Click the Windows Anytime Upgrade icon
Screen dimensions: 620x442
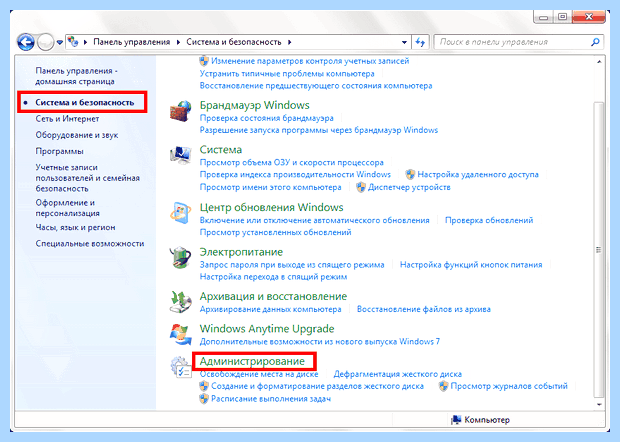point(181,334)
